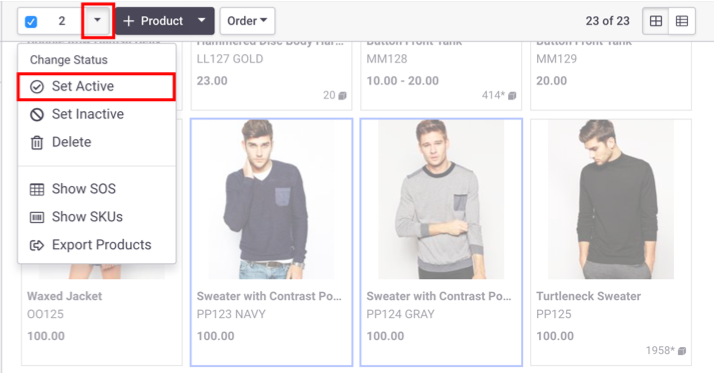Open the Turtleneck Sweater product title
This screenshot has height=373, width=715.
point(588,296)
